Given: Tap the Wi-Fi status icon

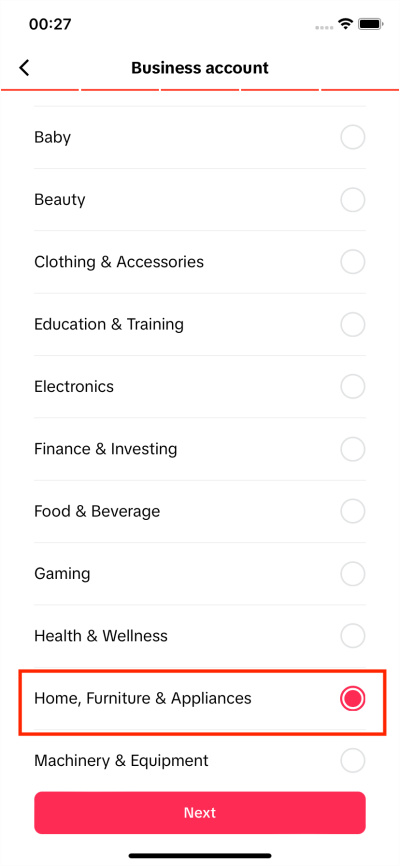Looking at the screenshot, I should (346, 24).
